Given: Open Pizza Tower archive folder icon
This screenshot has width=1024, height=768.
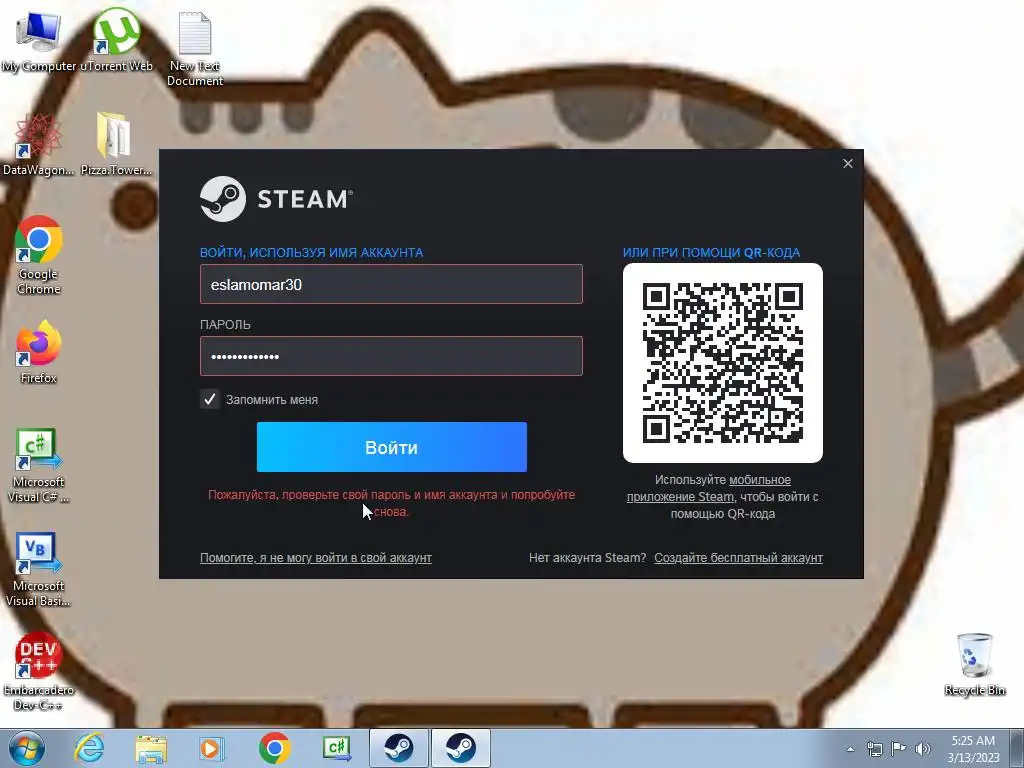Looking at the screenshot, I should [116, 145].
